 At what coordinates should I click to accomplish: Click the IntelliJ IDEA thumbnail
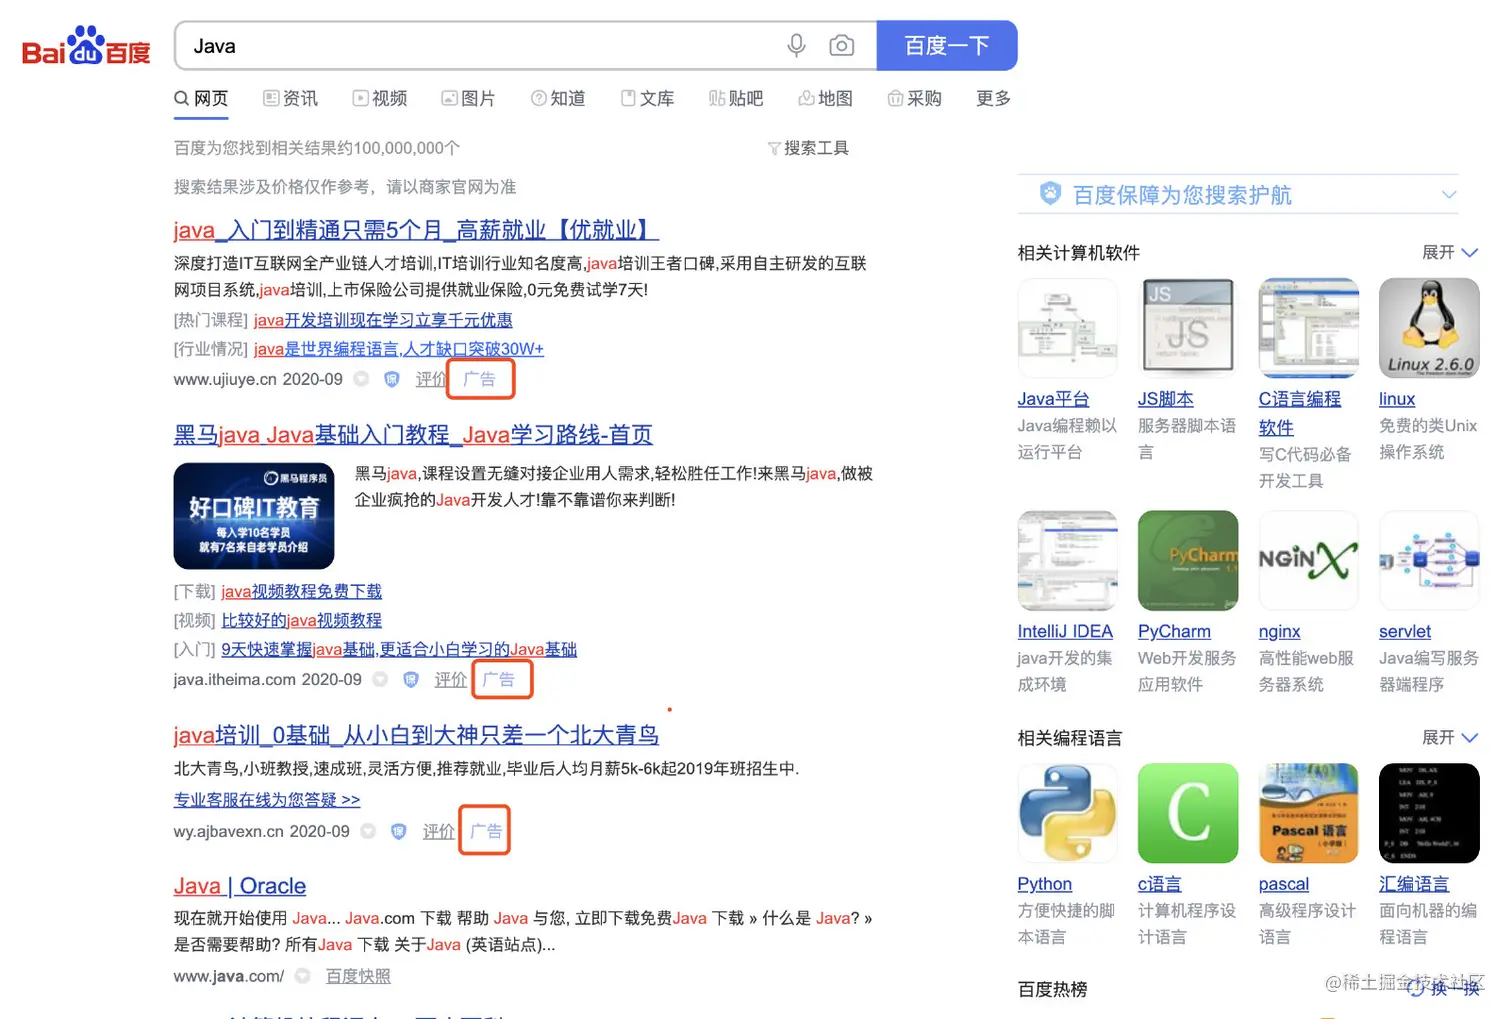click(1067, 561)
